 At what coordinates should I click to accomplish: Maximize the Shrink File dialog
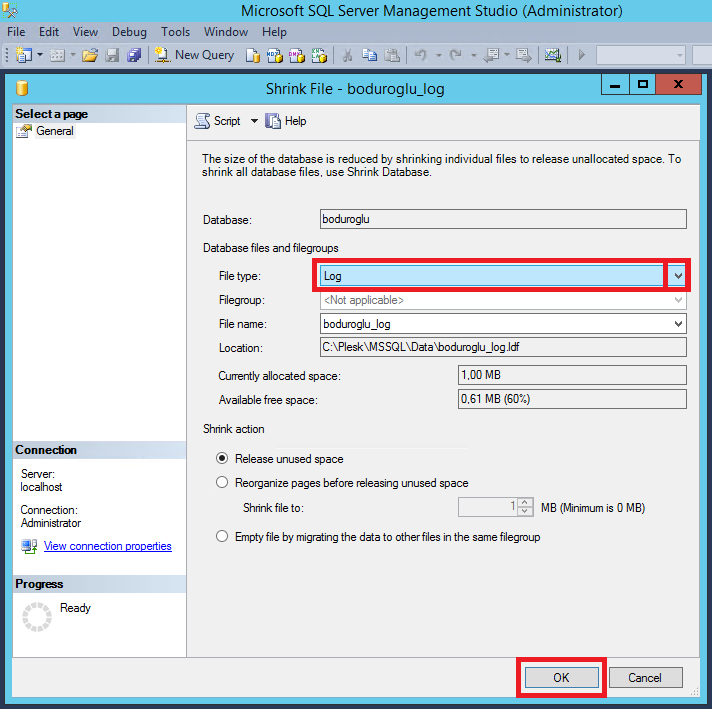point(643,84)
